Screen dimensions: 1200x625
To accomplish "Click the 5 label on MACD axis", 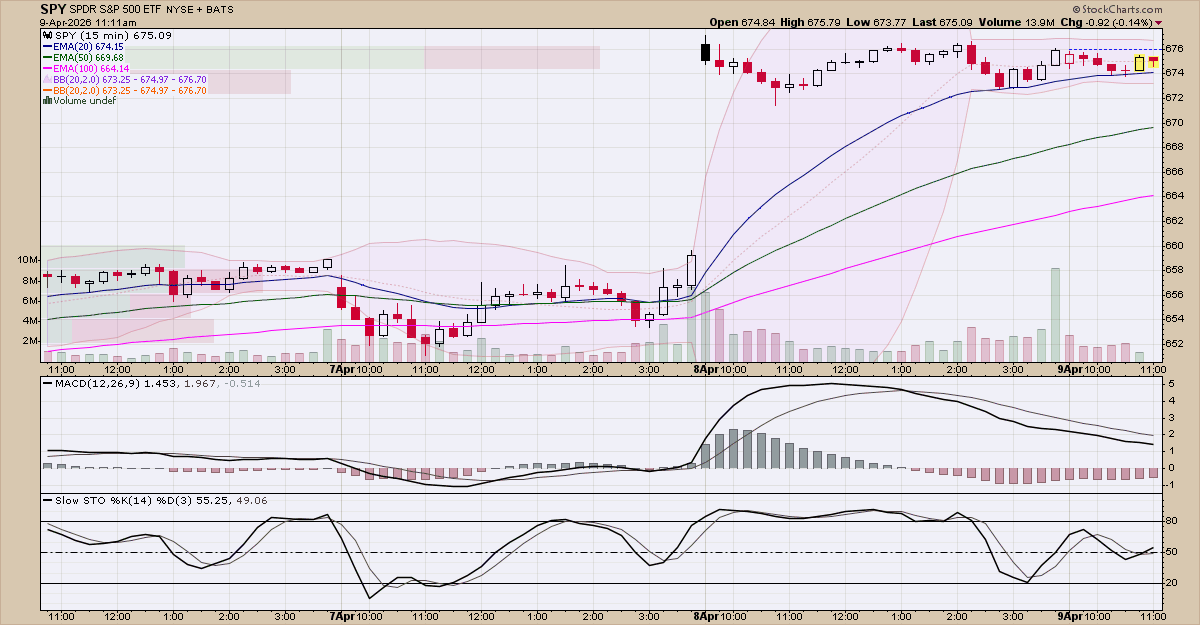I will [1171, 384].
